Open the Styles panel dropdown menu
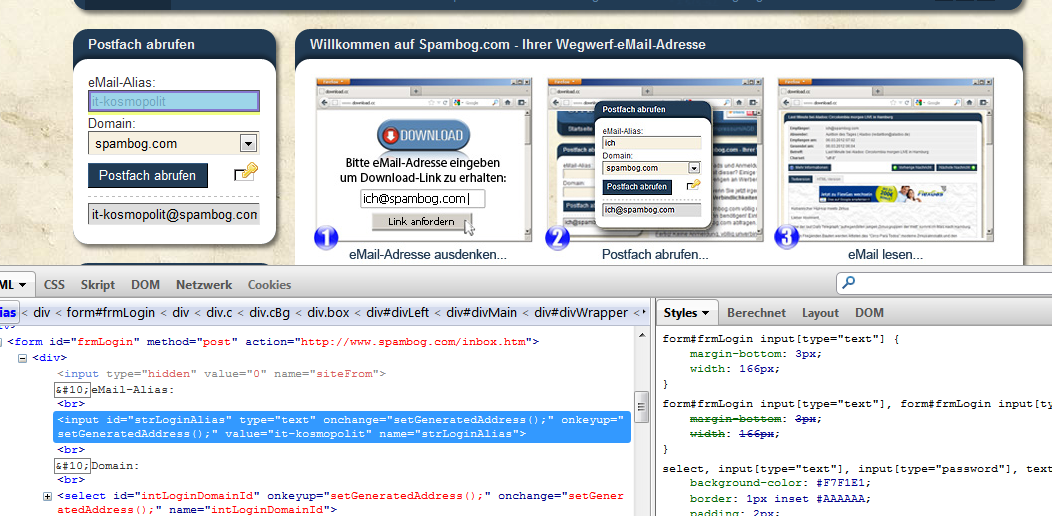 pyautogui.click(x=686, y=313)
